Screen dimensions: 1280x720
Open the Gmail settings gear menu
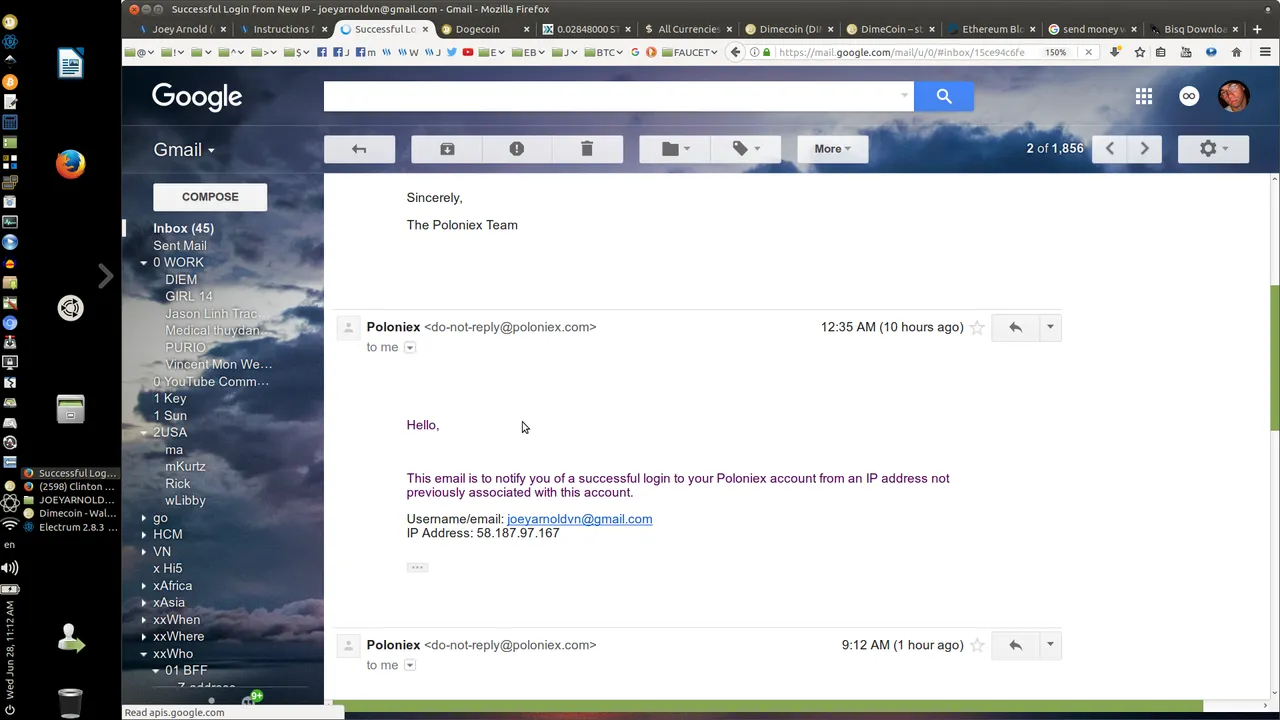[x=1213, y=149]
